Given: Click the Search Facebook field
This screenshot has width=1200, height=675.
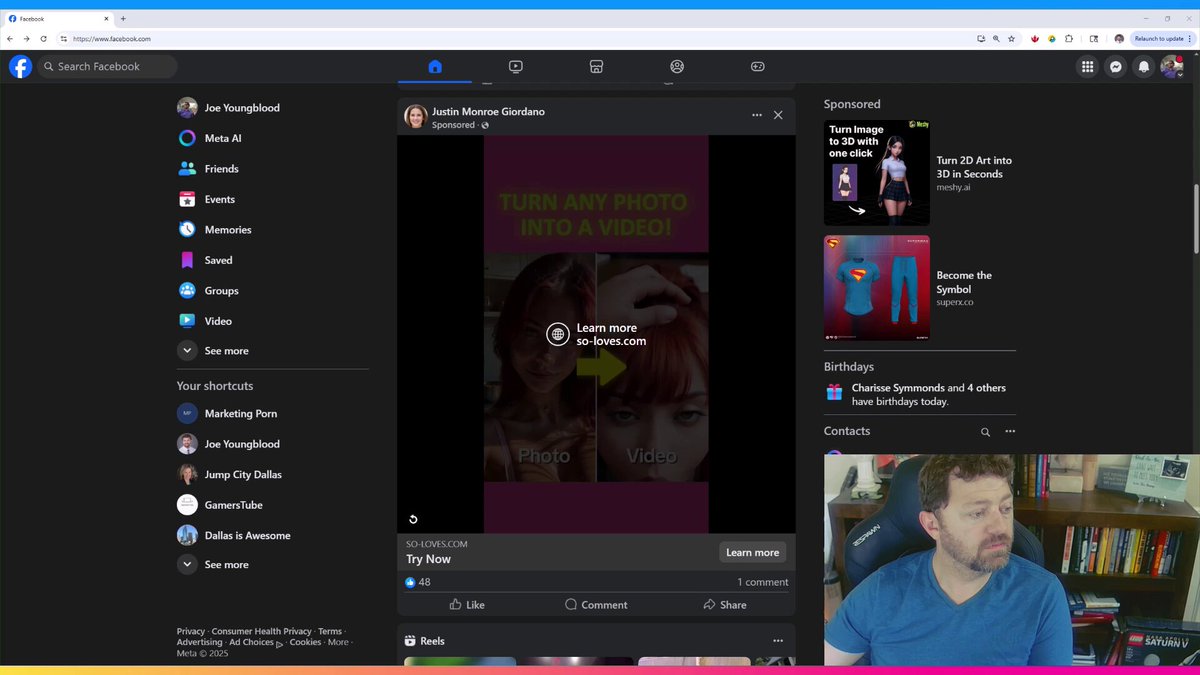Looking at the screenshot, I should [x=108, y=66].
